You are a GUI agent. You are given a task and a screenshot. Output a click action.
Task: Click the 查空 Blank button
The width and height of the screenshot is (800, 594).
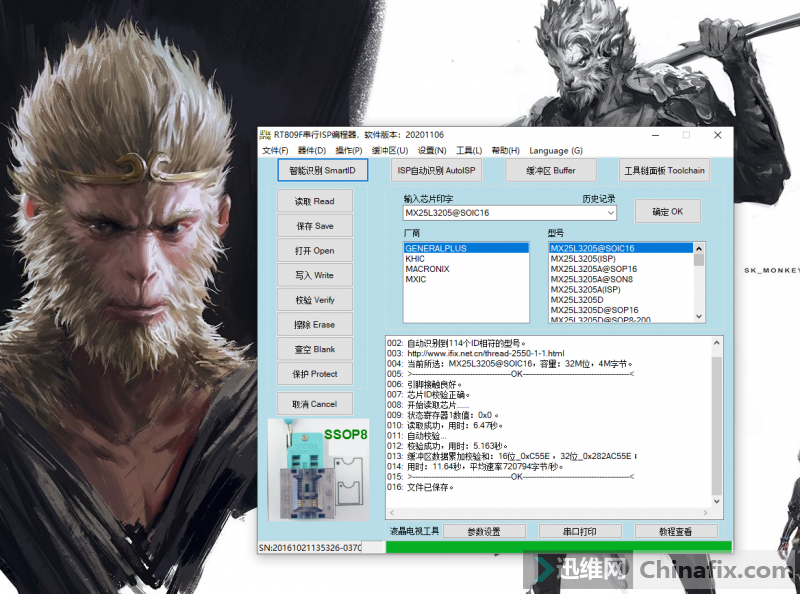tap(315, 349)
